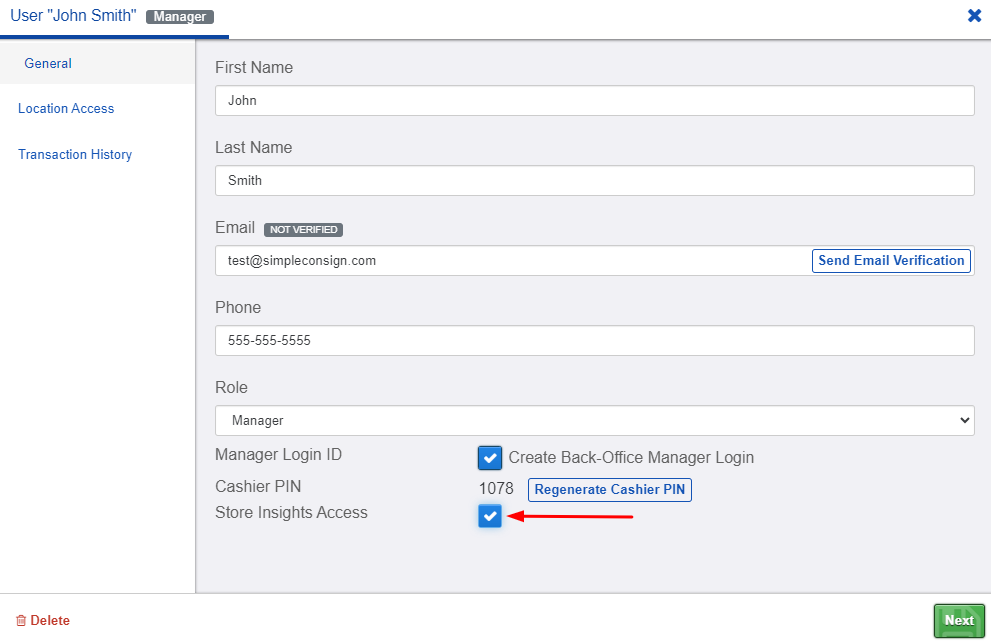Focus the First Name field containing John
991x642 pixels.
594,100
